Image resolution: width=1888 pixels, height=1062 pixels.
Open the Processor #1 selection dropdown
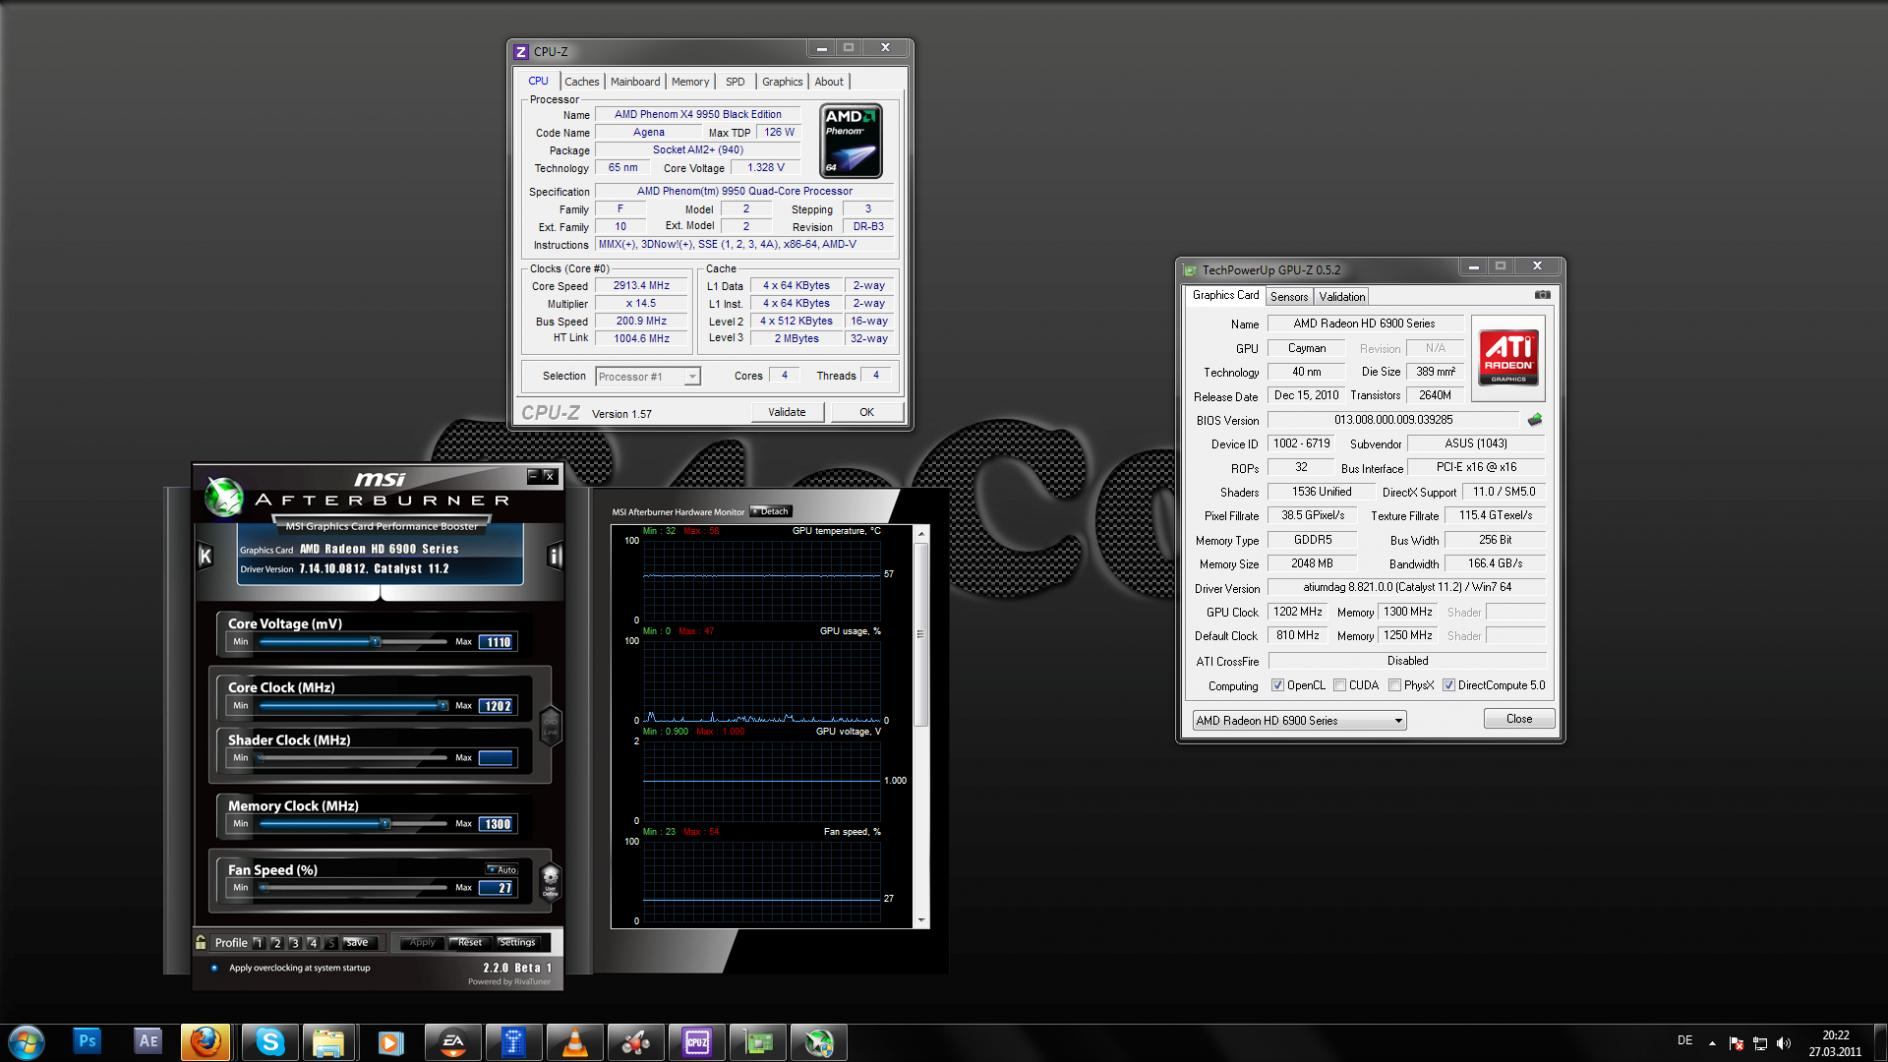647,376
